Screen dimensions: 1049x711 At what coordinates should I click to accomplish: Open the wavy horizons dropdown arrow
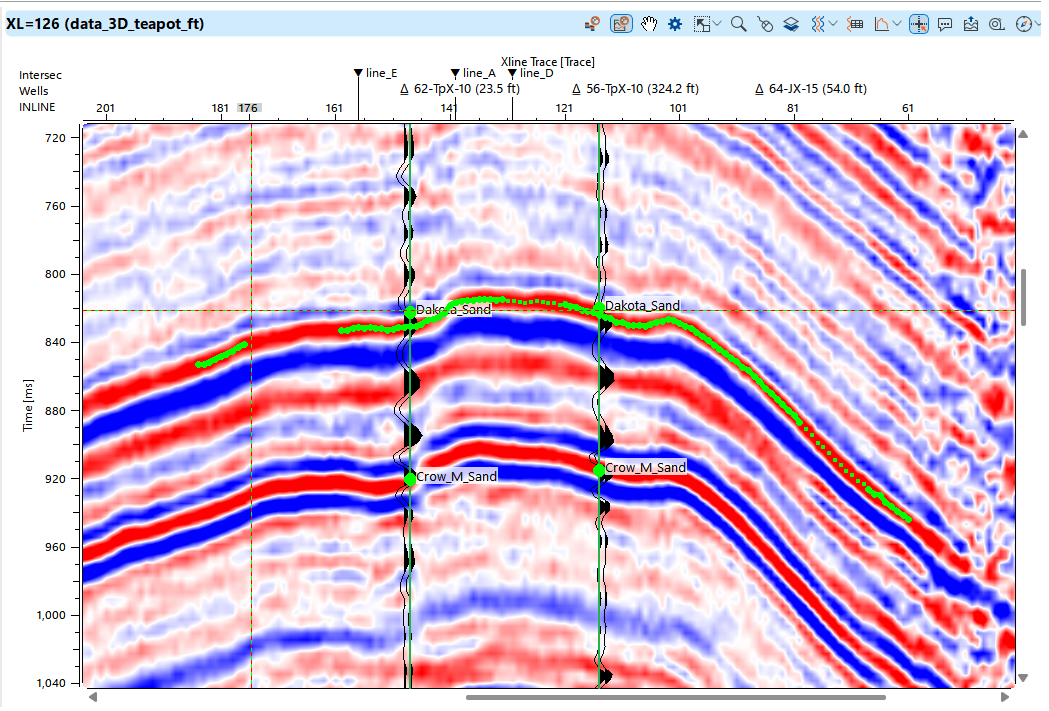click(x=833, y=24)
